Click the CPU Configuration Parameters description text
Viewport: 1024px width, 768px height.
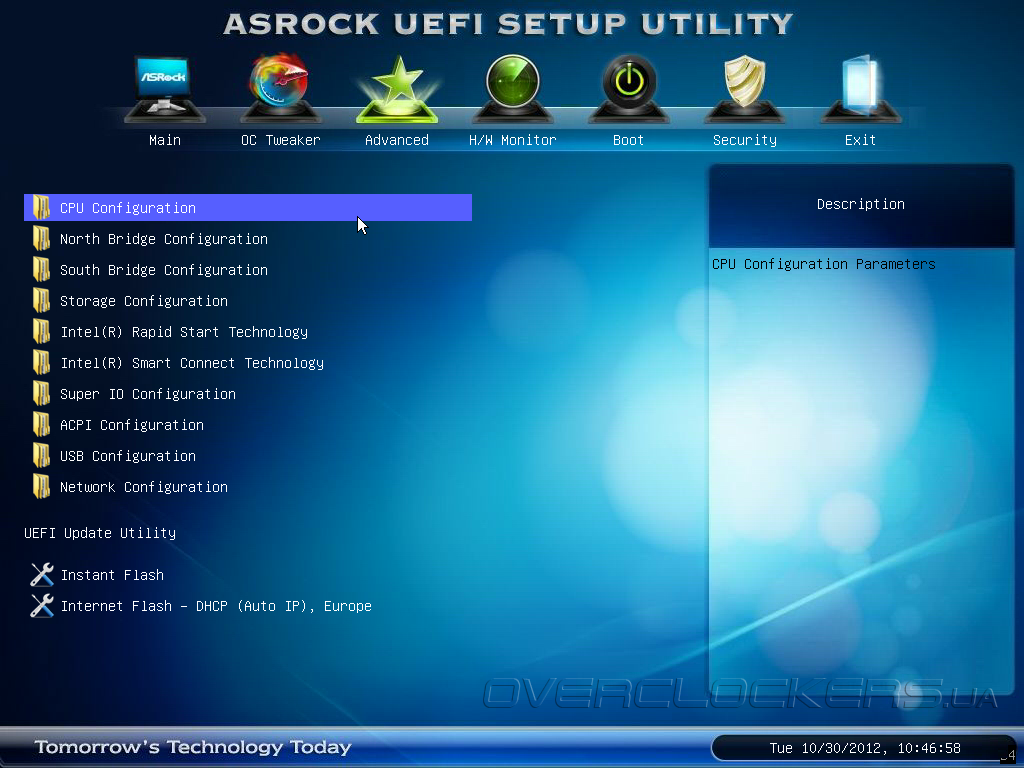click(x=824, y=264)
